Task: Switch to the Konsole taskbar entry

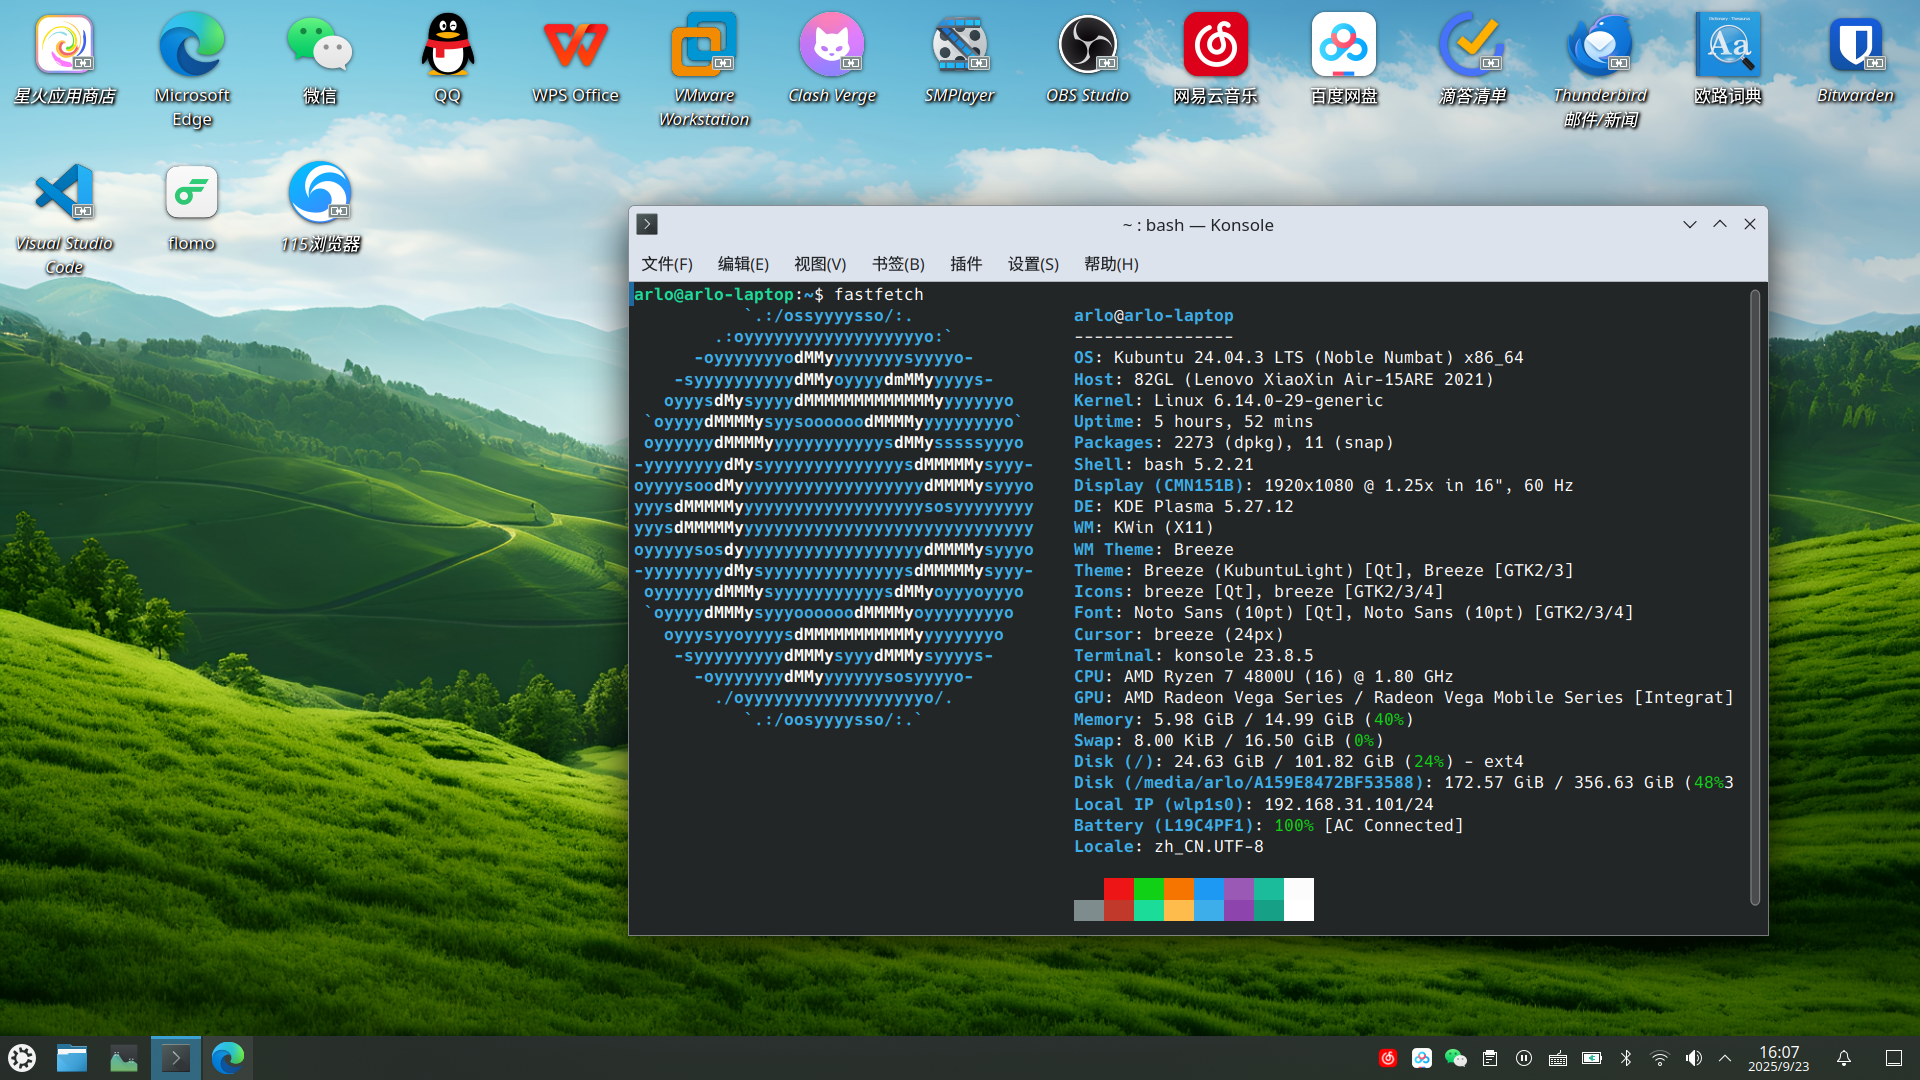Action: pos(176,1058)
